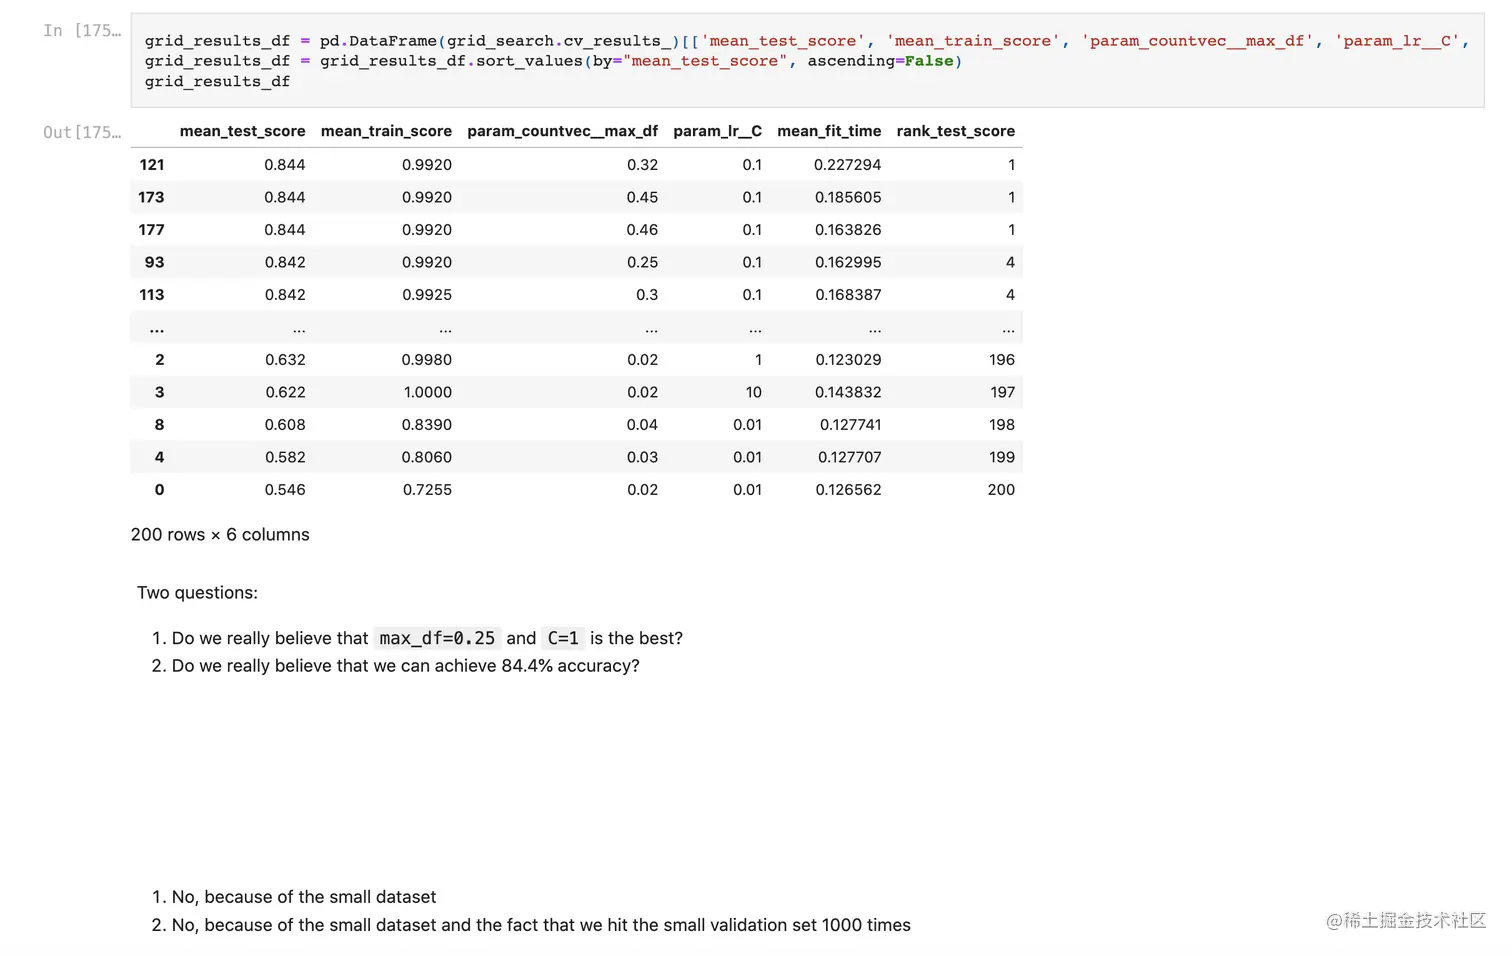Click train score value 0.9925
Image resolution: width=1512 pixels, height=956 pixels.
[427, 295]
